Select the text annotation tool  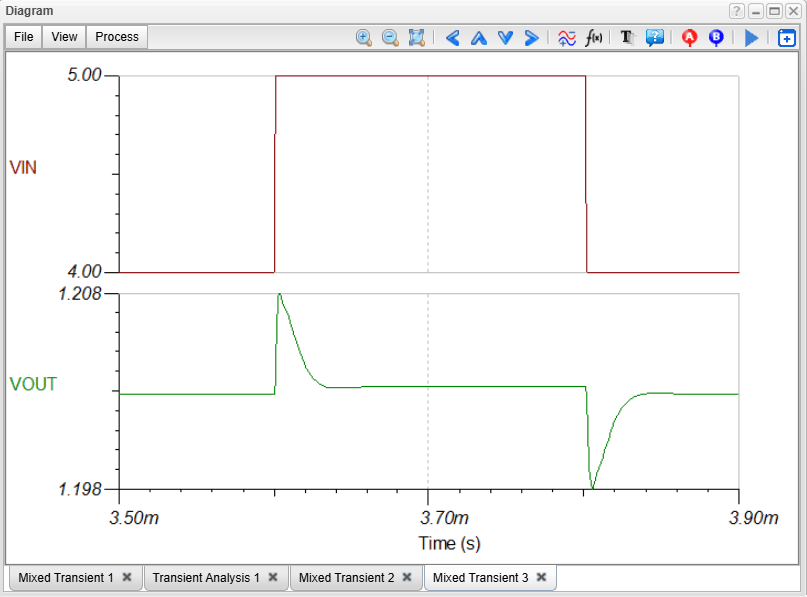(627, 37)
